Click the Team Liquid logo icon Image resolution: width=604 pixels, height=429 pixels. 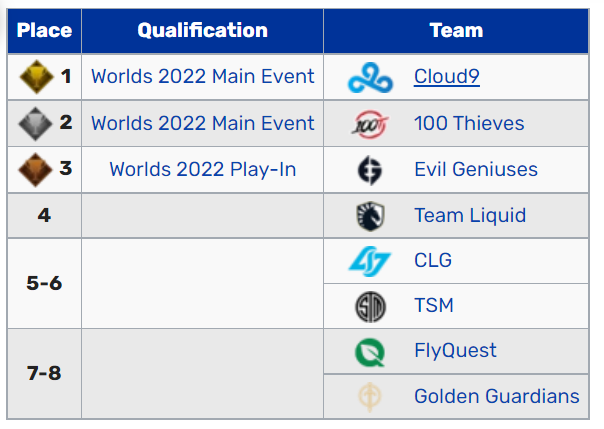[x=370, y=216]
